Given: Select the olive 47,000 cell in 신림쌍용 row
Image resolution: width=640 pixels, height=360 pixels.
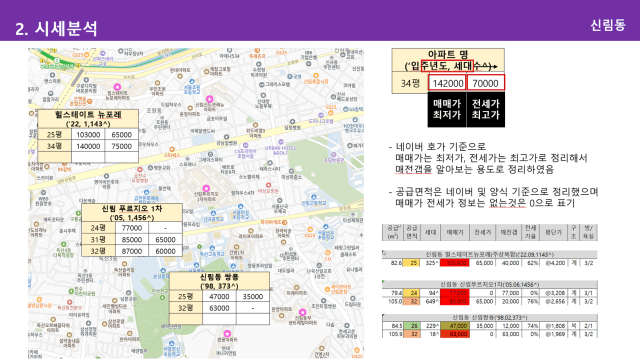Looking at the screenshot, I should [454, 326].
